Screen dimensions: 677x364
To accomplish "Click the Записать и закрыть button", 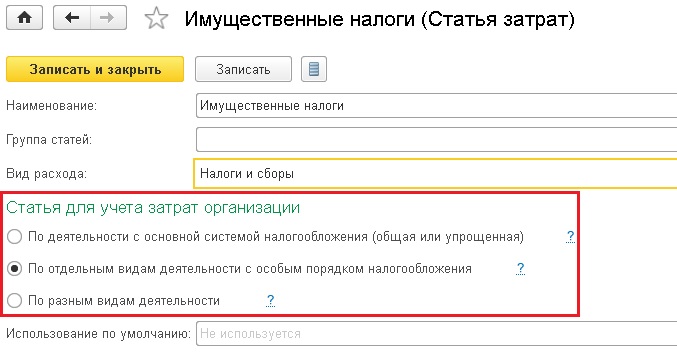I will tap(95, 69).
